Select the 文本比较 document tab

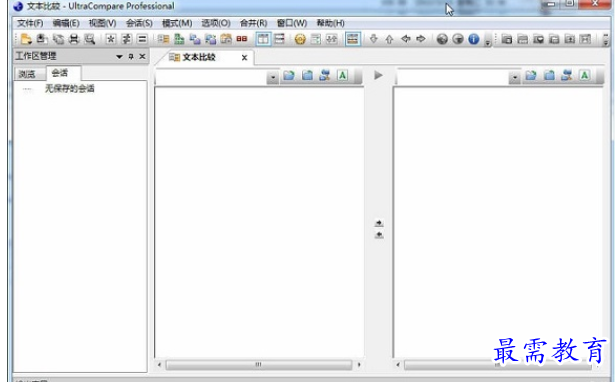[199, 57]
